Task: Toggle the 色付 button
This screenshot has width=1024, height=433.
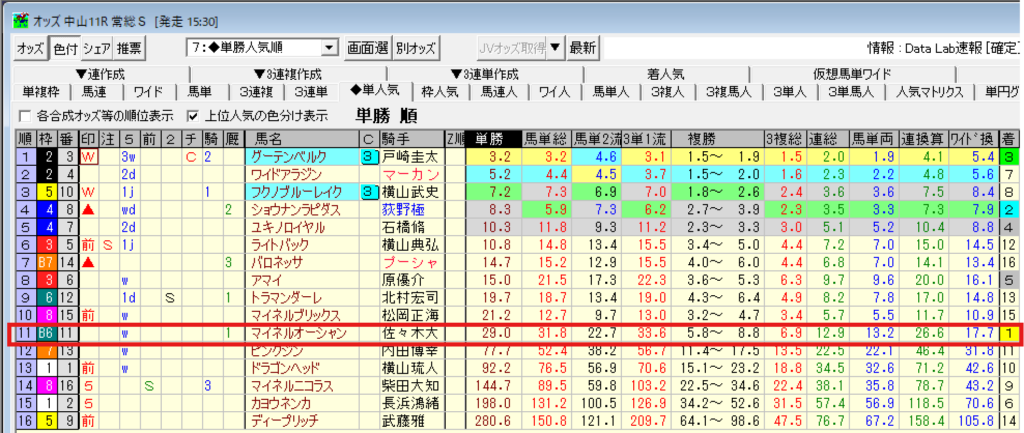Action: (x=64, y=47)
